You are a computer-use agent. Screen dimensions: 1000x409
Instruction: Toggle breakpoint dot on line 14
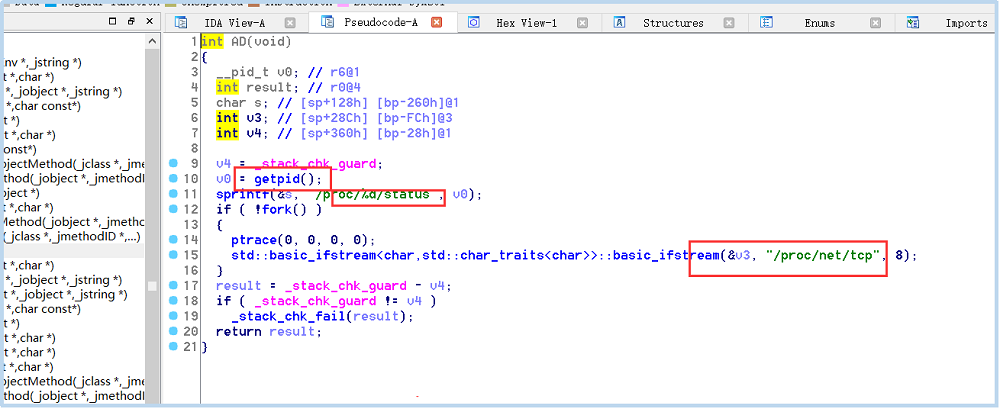click(173, 240)
